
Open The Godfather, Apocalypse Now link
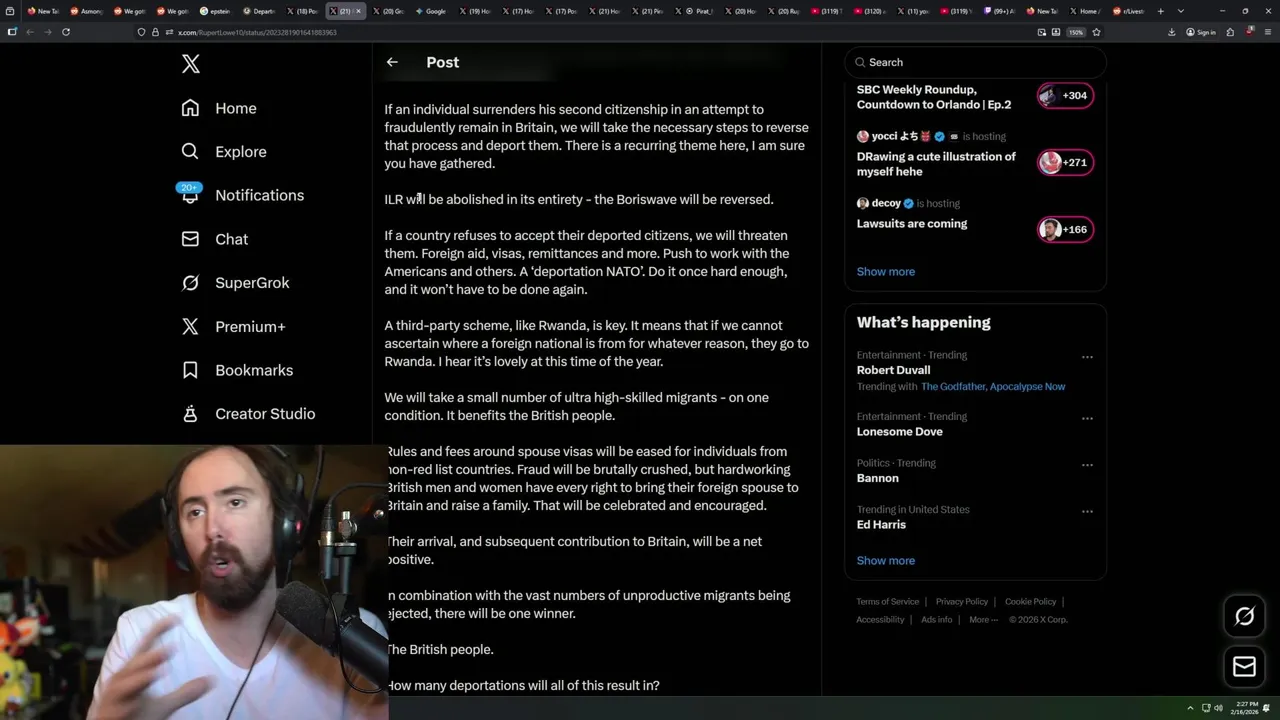pos(993,386)
